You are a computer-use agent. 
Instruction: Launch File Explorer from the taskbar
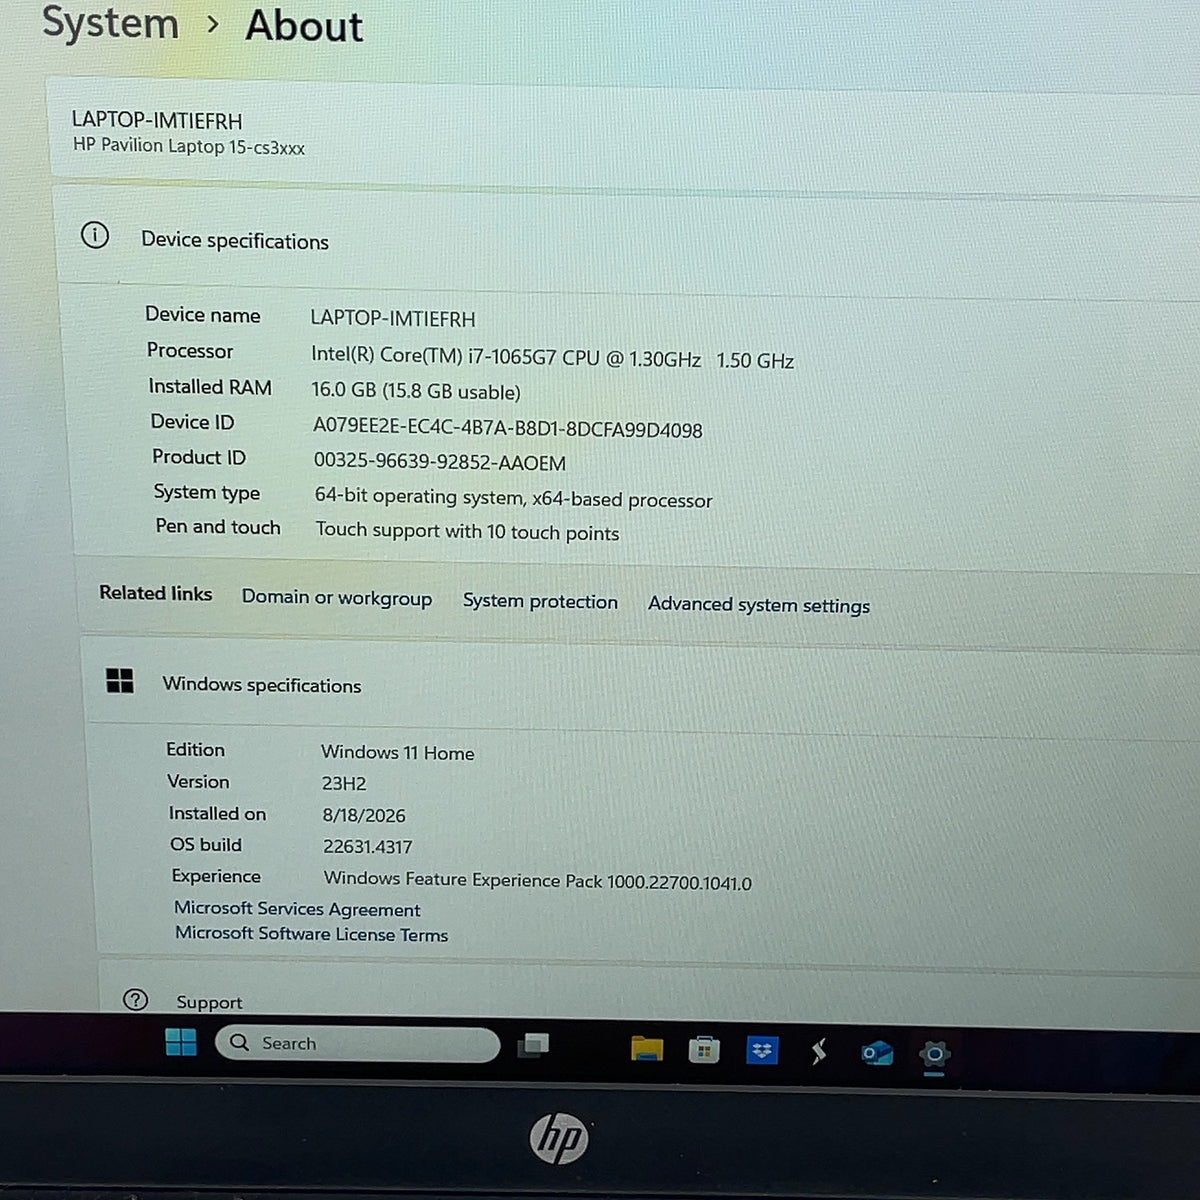[x=647, y=1048]
